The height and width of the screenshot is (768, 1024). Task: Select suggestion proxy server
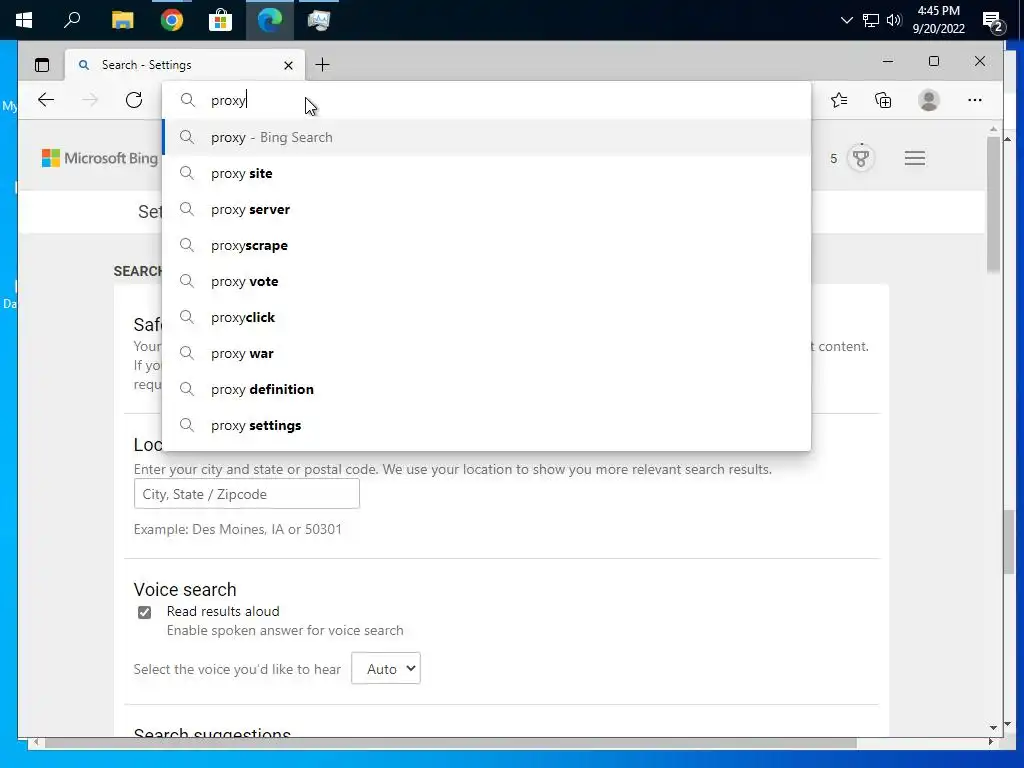[487, 209]
